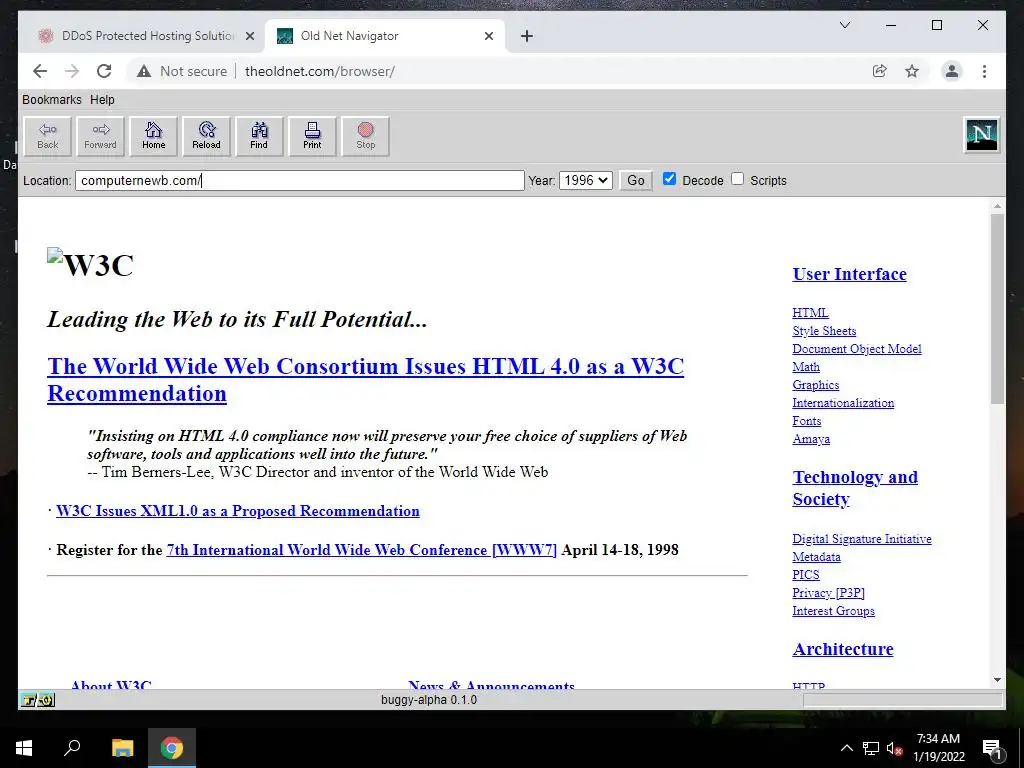Enable the Scripts checkbox
The width and height of the screenshot is (1024, 768).
737,179
